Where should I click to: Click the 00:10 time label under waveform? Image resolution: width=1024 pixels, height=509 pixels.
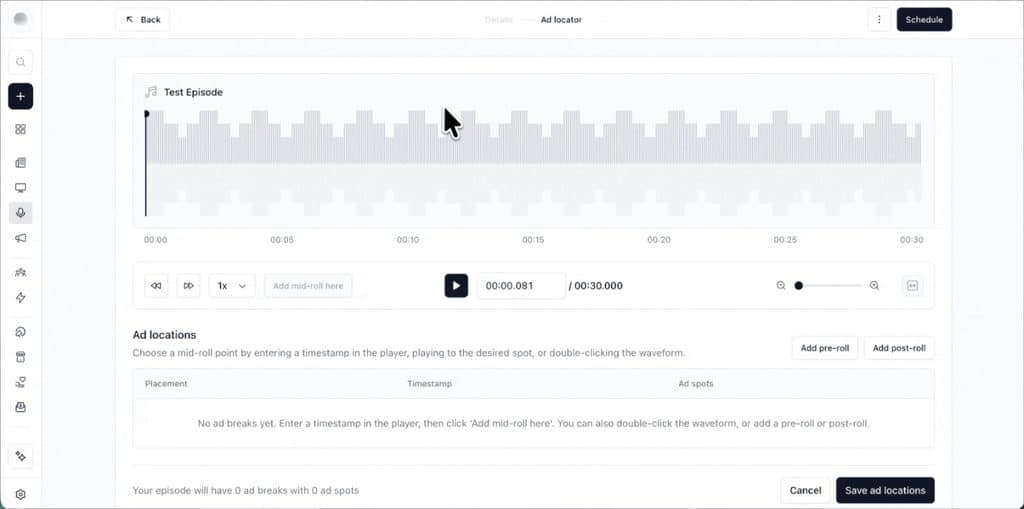pyautogui.click(x=408, y=240)
